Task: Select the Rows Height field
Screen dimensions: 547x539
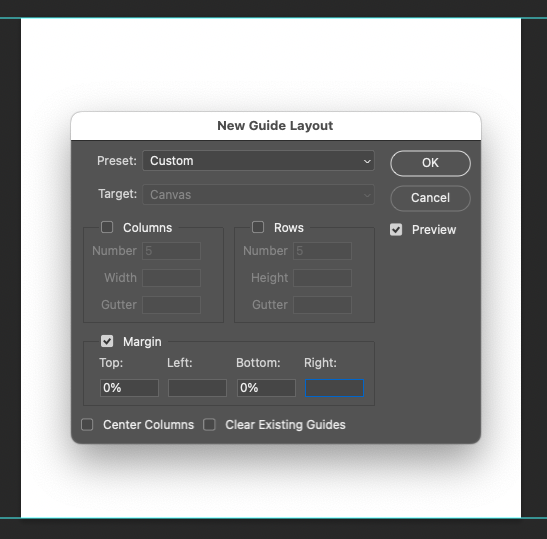Action: (322, 278)
